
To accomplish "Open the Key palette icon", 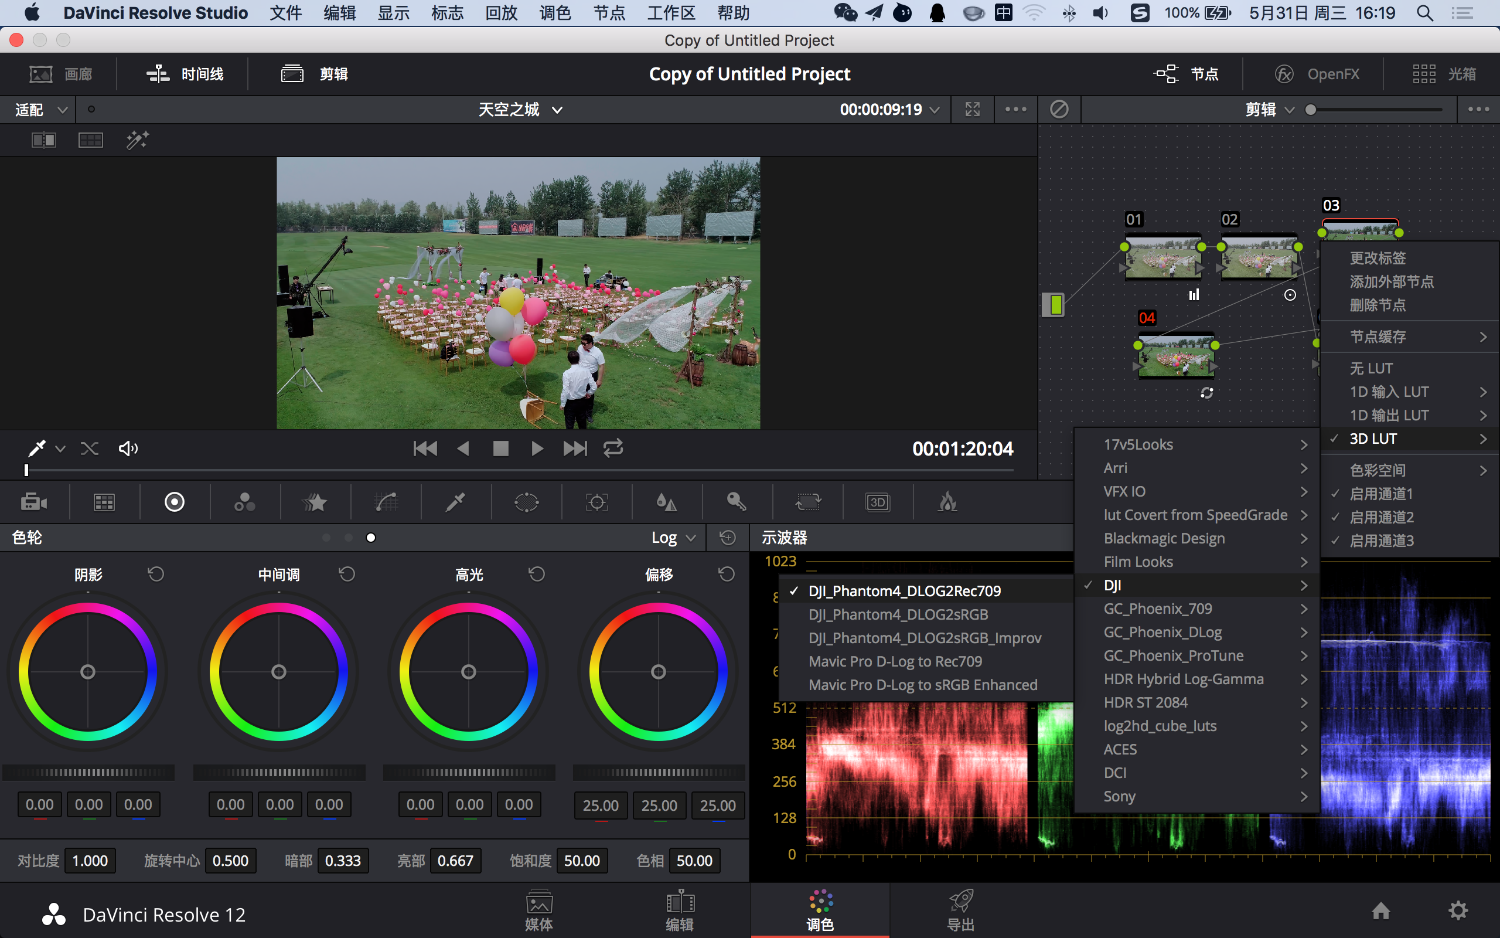I will click(x=737, y=502).
